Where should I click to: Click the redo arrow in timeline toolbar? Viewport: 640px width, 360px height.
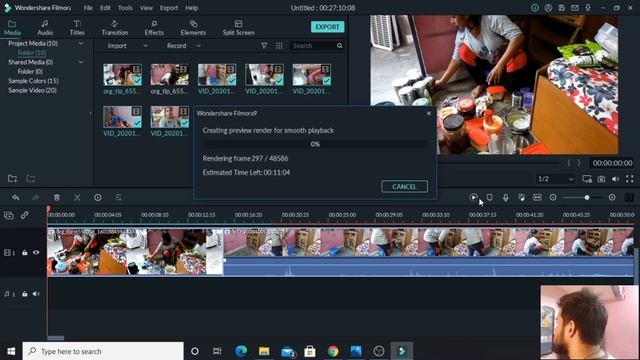[x=36, y=198]
